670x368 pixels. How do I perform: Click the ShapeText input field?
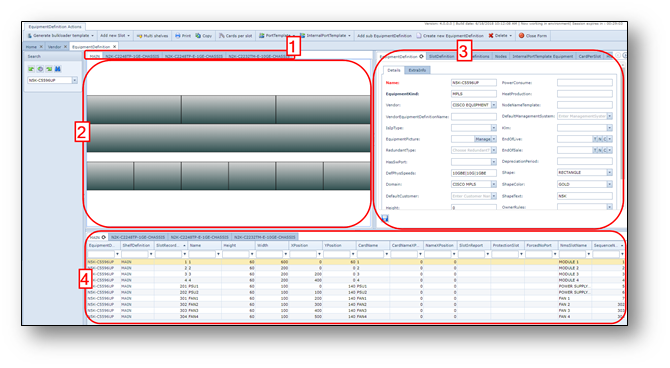(x=585, y=196)
